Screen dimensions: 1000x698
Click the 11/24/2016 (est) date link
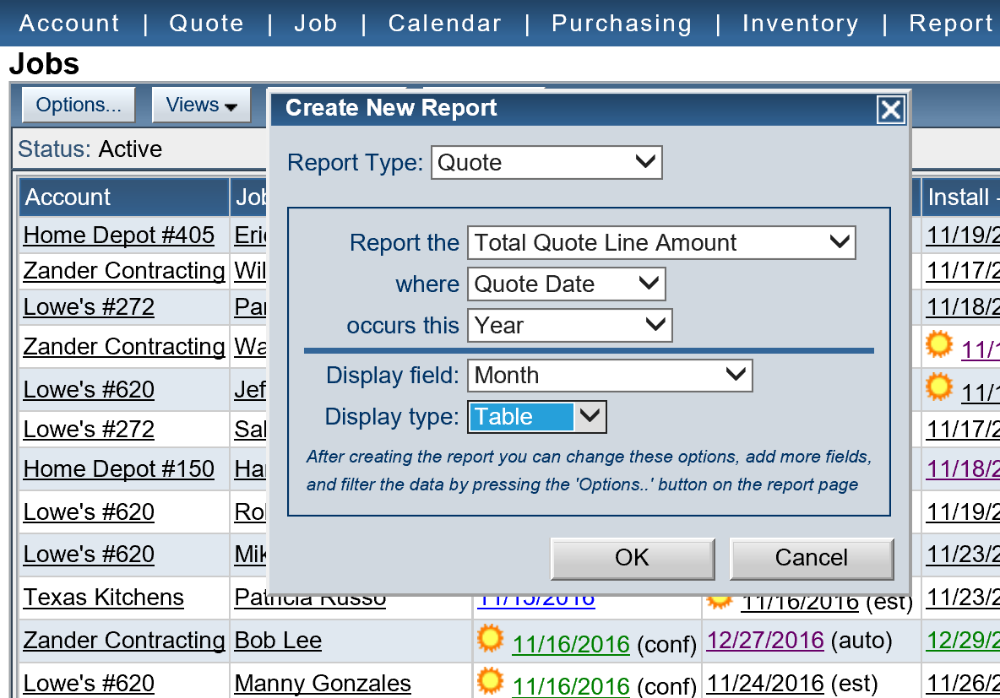pyautogui.click(x=765, y=683)
